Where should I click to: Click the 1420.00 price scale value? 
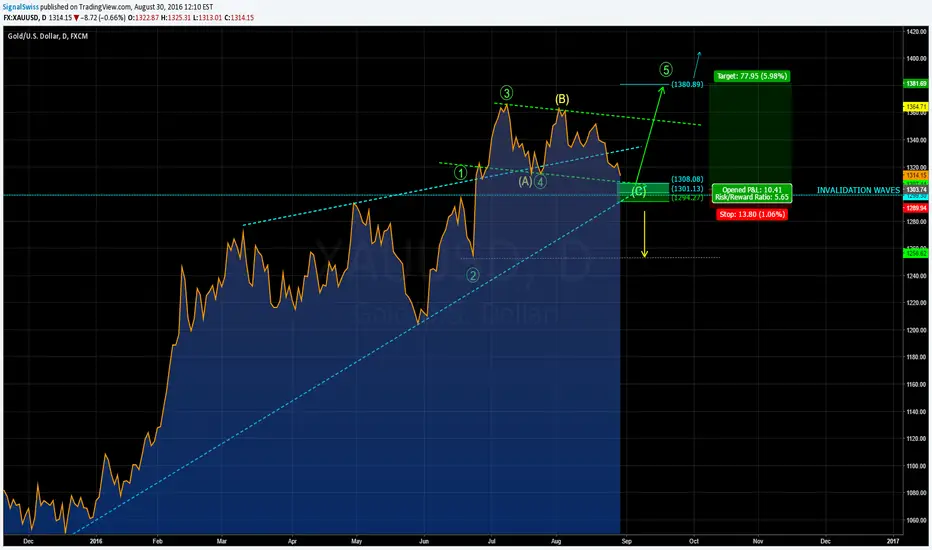(916, 32)
